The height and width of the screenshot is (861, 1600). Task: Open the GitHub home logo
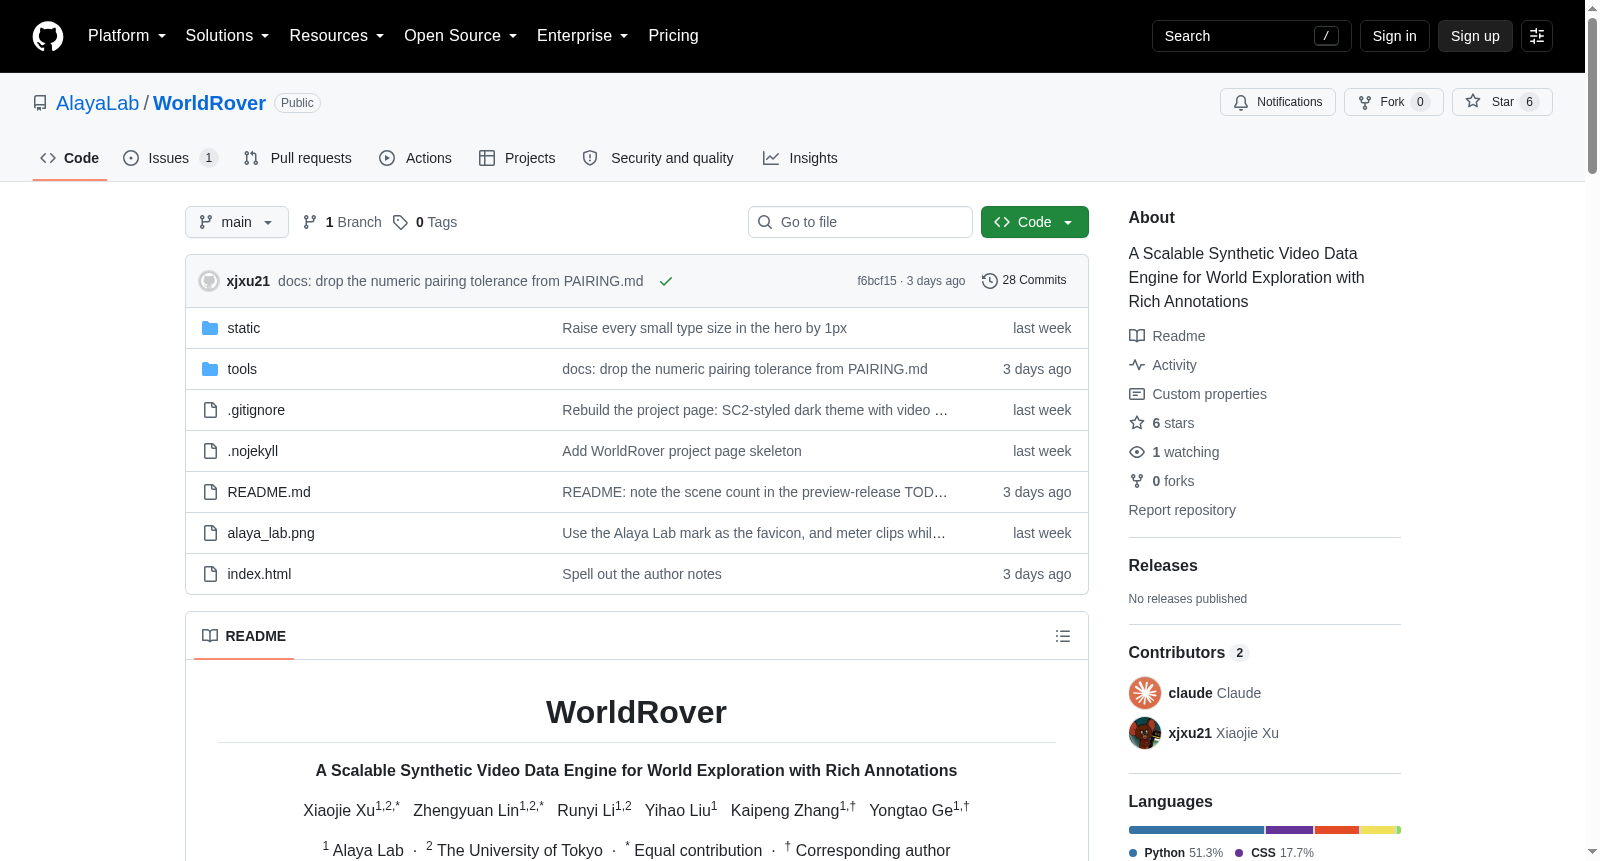point(48,36)
